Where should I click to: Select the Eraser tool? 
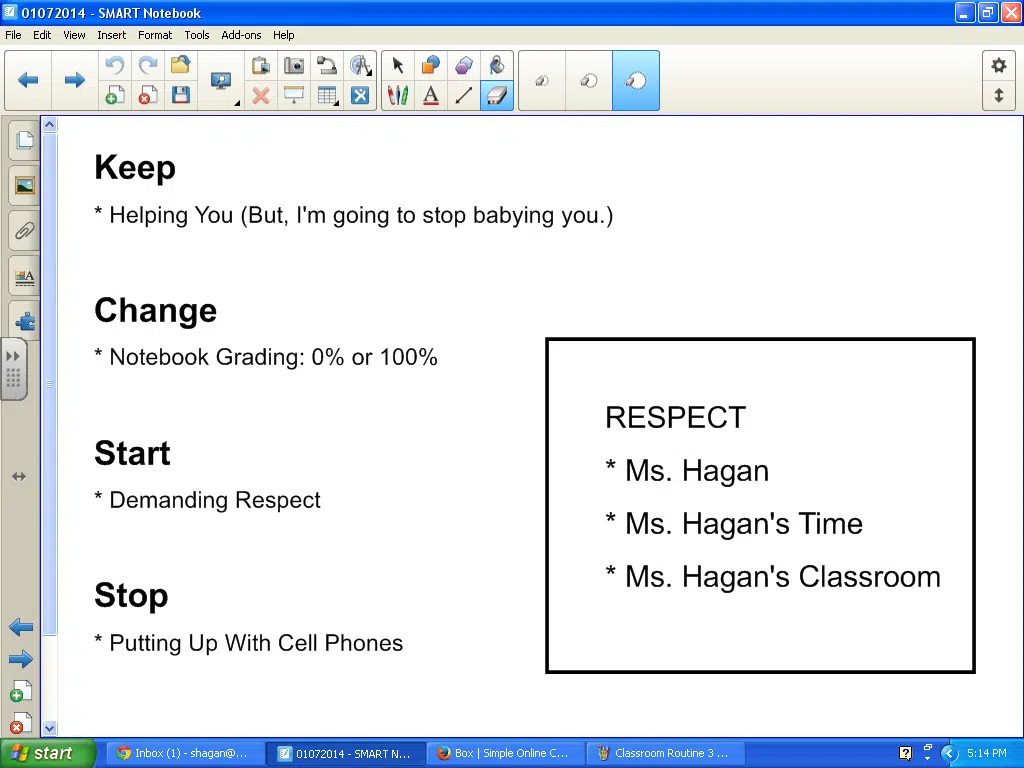point(497,96)
